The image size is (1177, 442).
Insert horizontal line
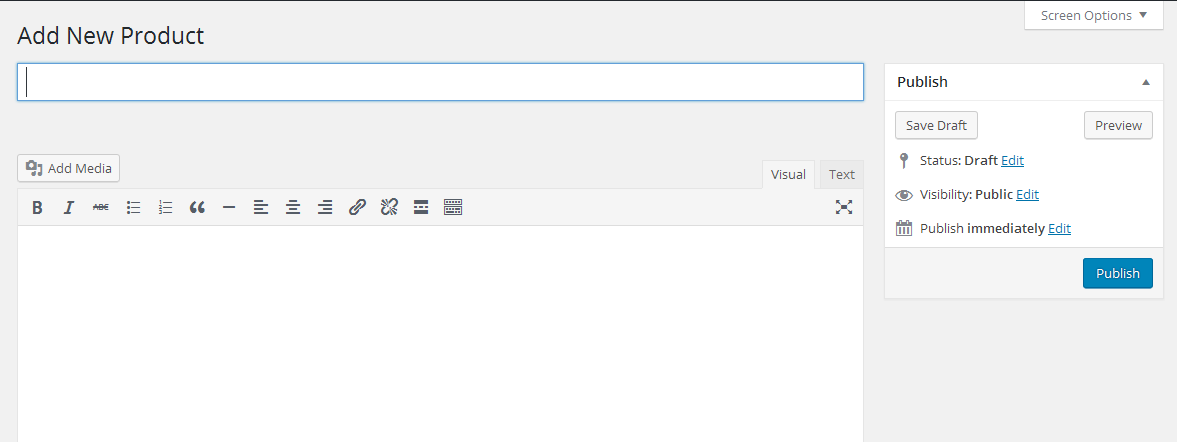pyautogui.click(x=229, y=208)
